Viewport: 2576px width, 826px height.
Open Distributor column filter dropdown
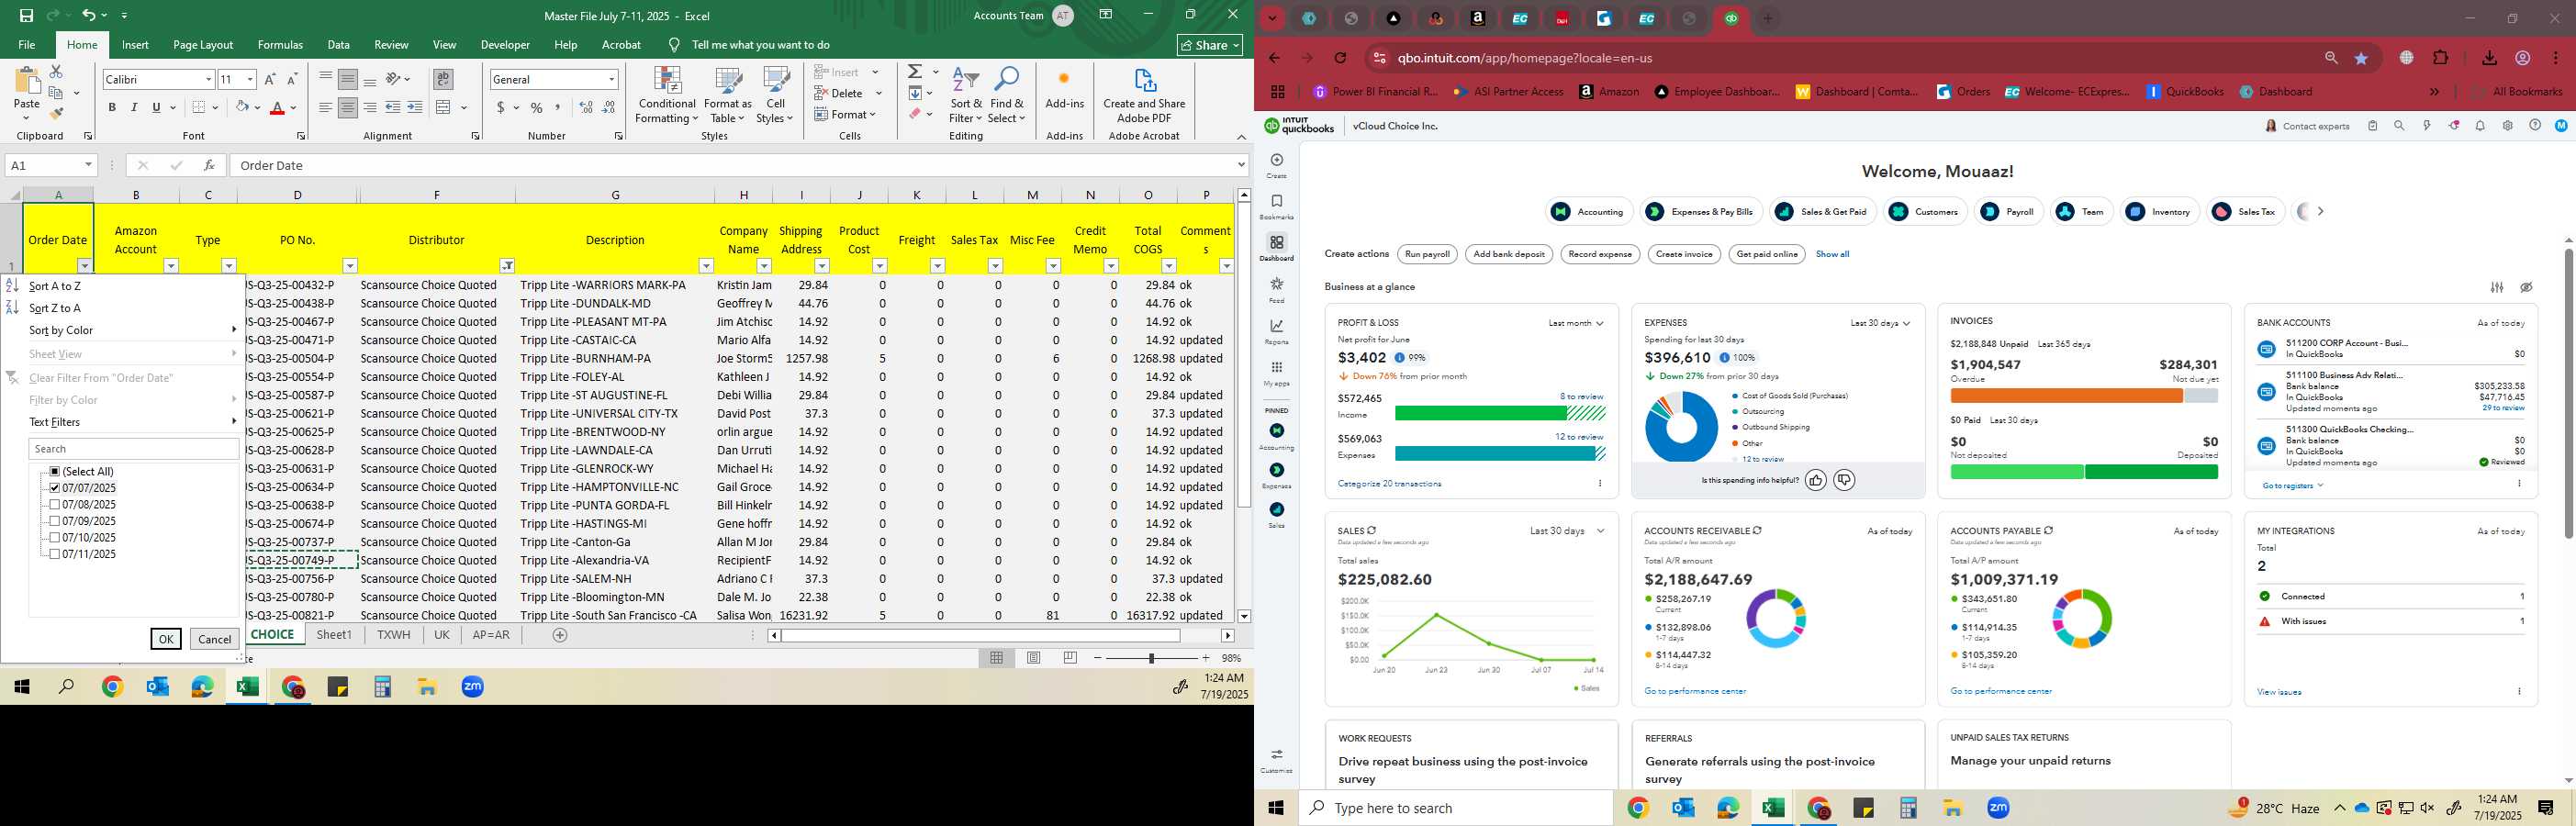(x=508, y=266)
